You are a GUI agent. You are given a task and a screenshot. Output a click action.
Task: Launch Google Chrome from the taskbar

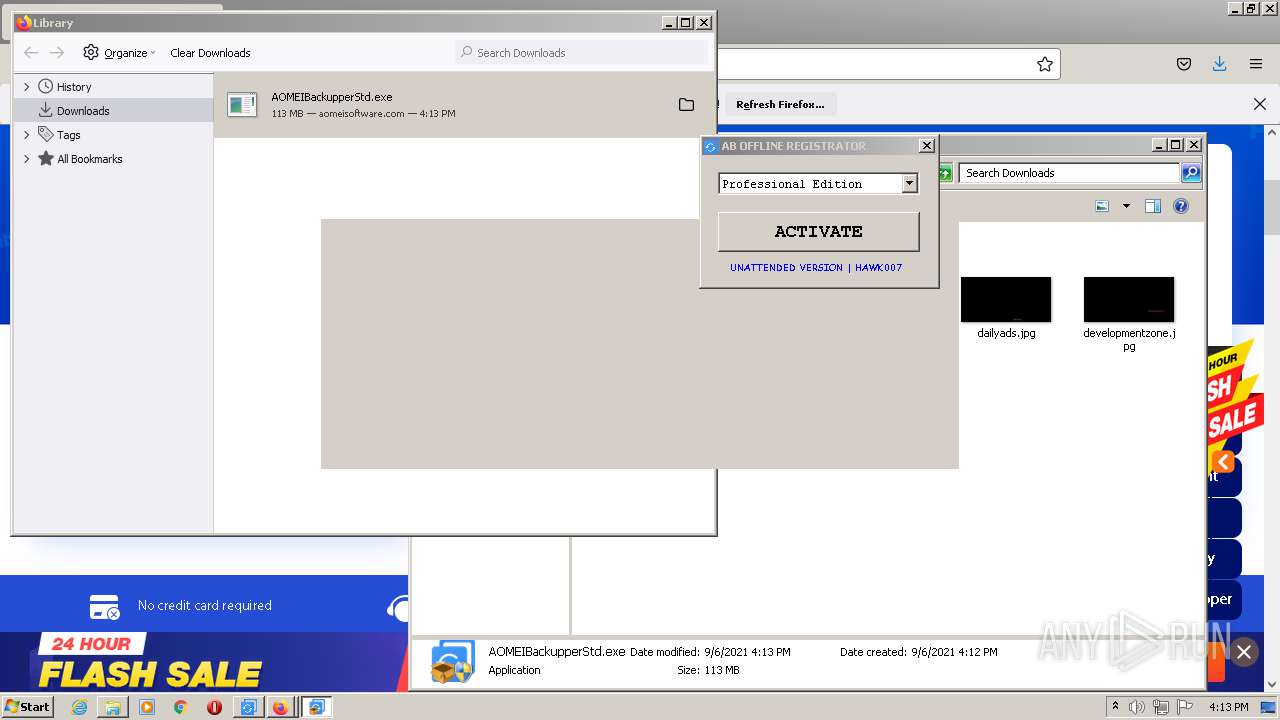click(181, 707)
